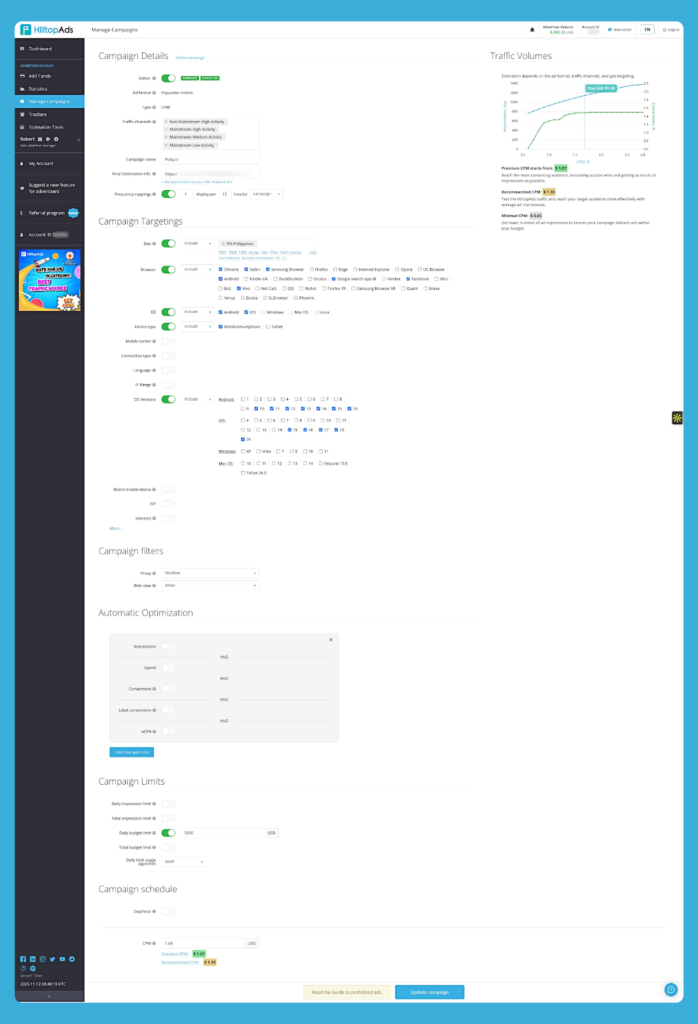Click the notification bell icon
Image resolution: width=698 pixels, height=1024 pixels.
click(532, 30)
